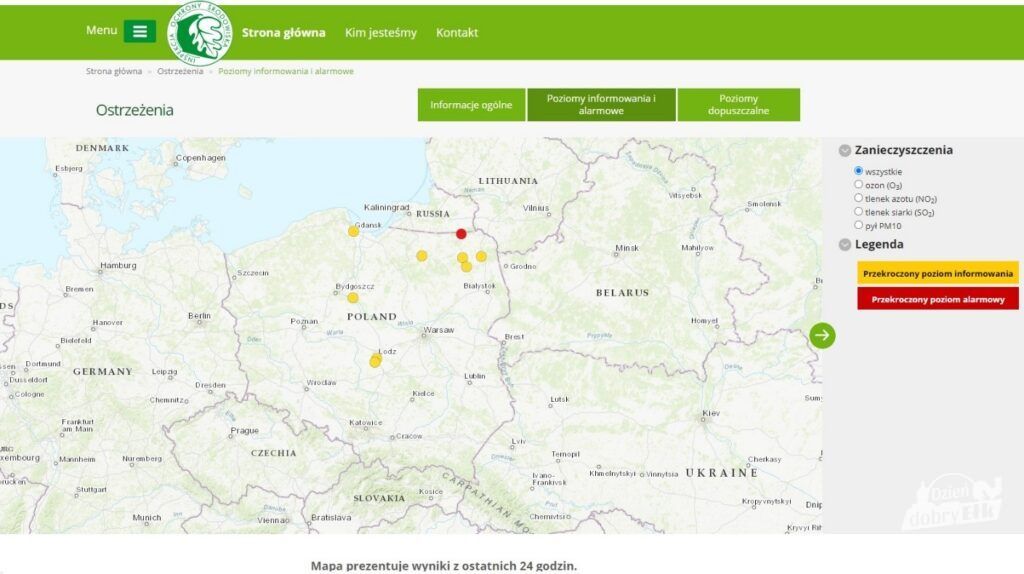Click the green arrow panel toggle
This screenshot has height=574, width=1024.
(822, 335)
